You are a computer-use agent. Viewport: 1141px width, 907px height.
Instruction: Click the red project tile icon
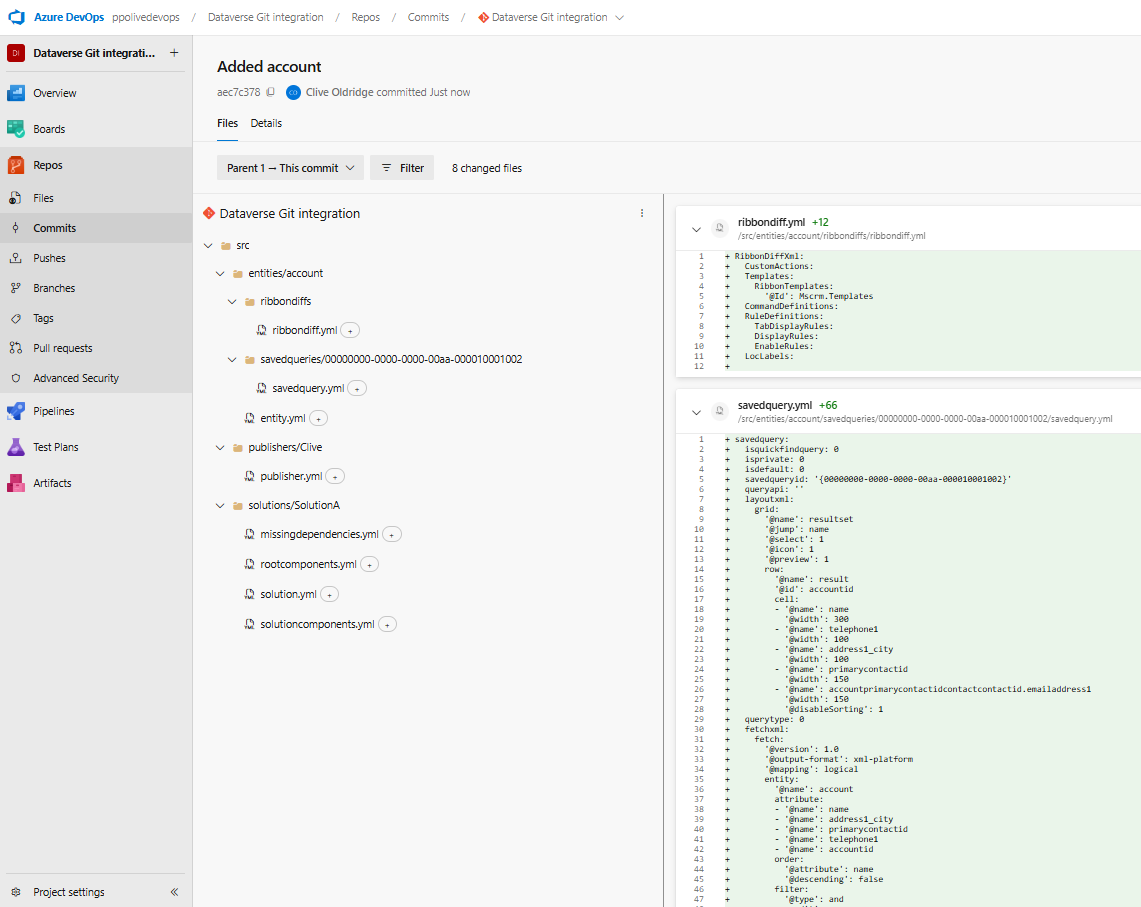(x=16, y=52)
